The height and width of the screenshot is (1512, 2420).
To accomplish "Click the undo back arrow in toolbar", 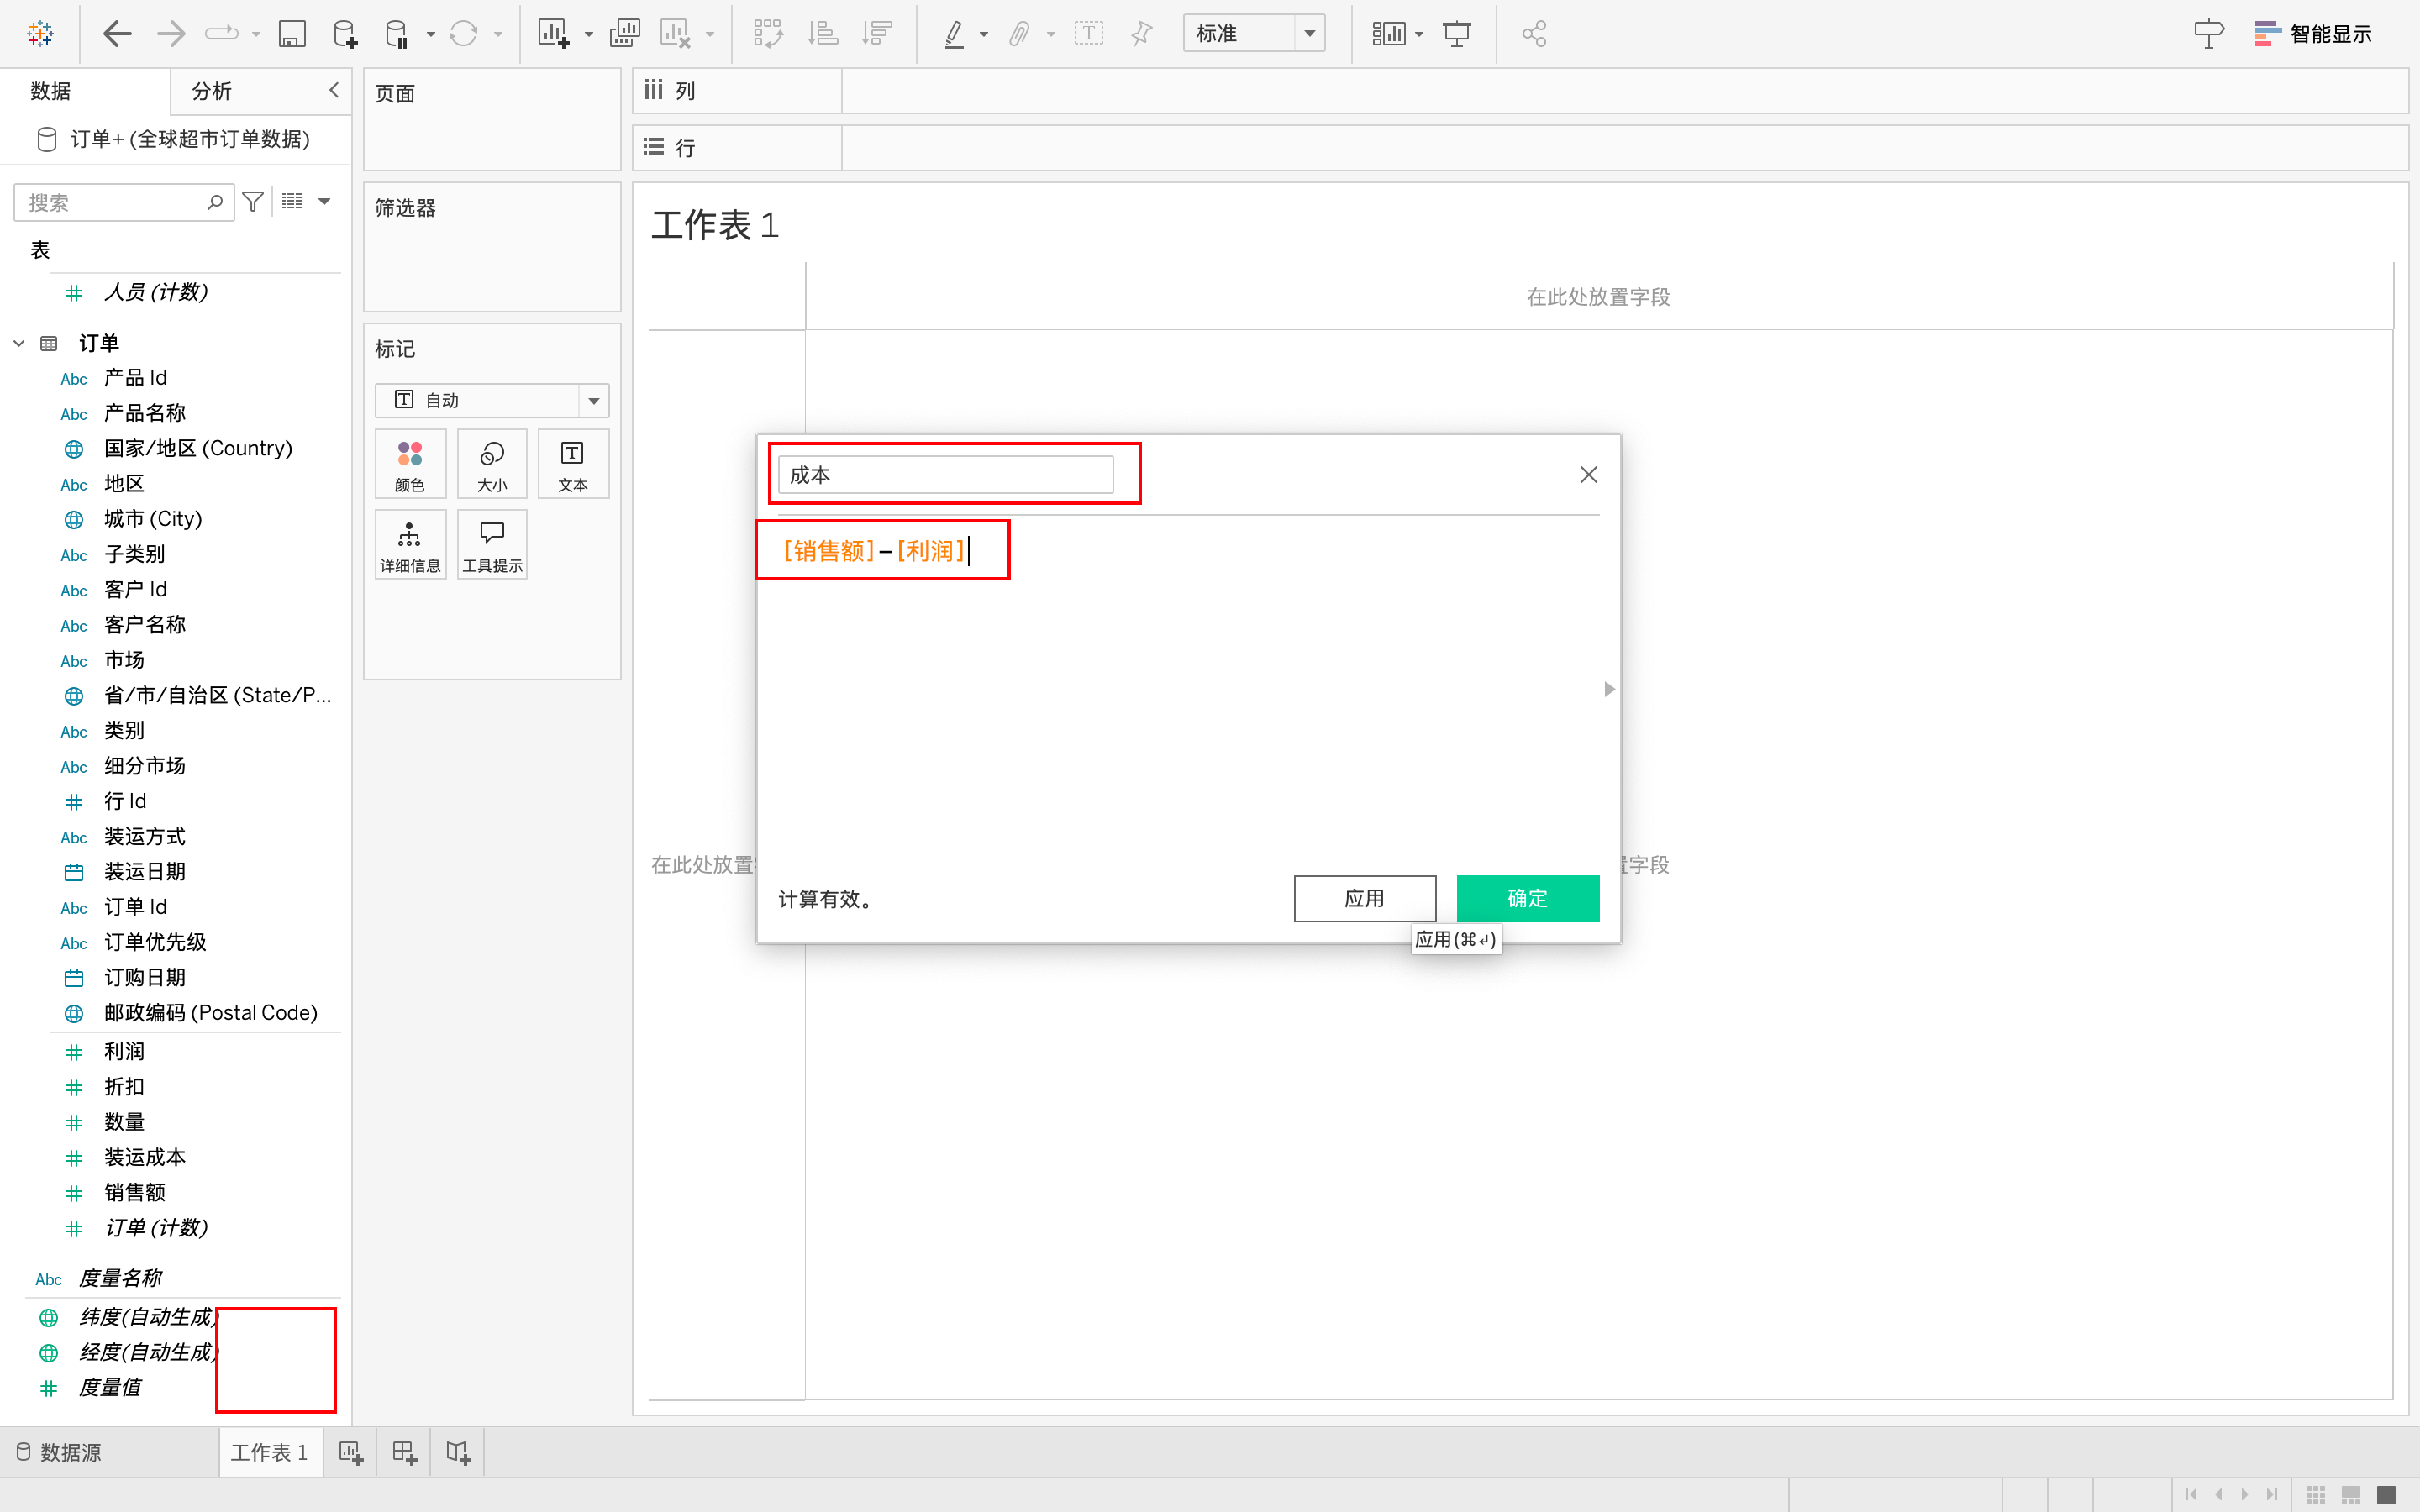I will [x=117, y=34].
